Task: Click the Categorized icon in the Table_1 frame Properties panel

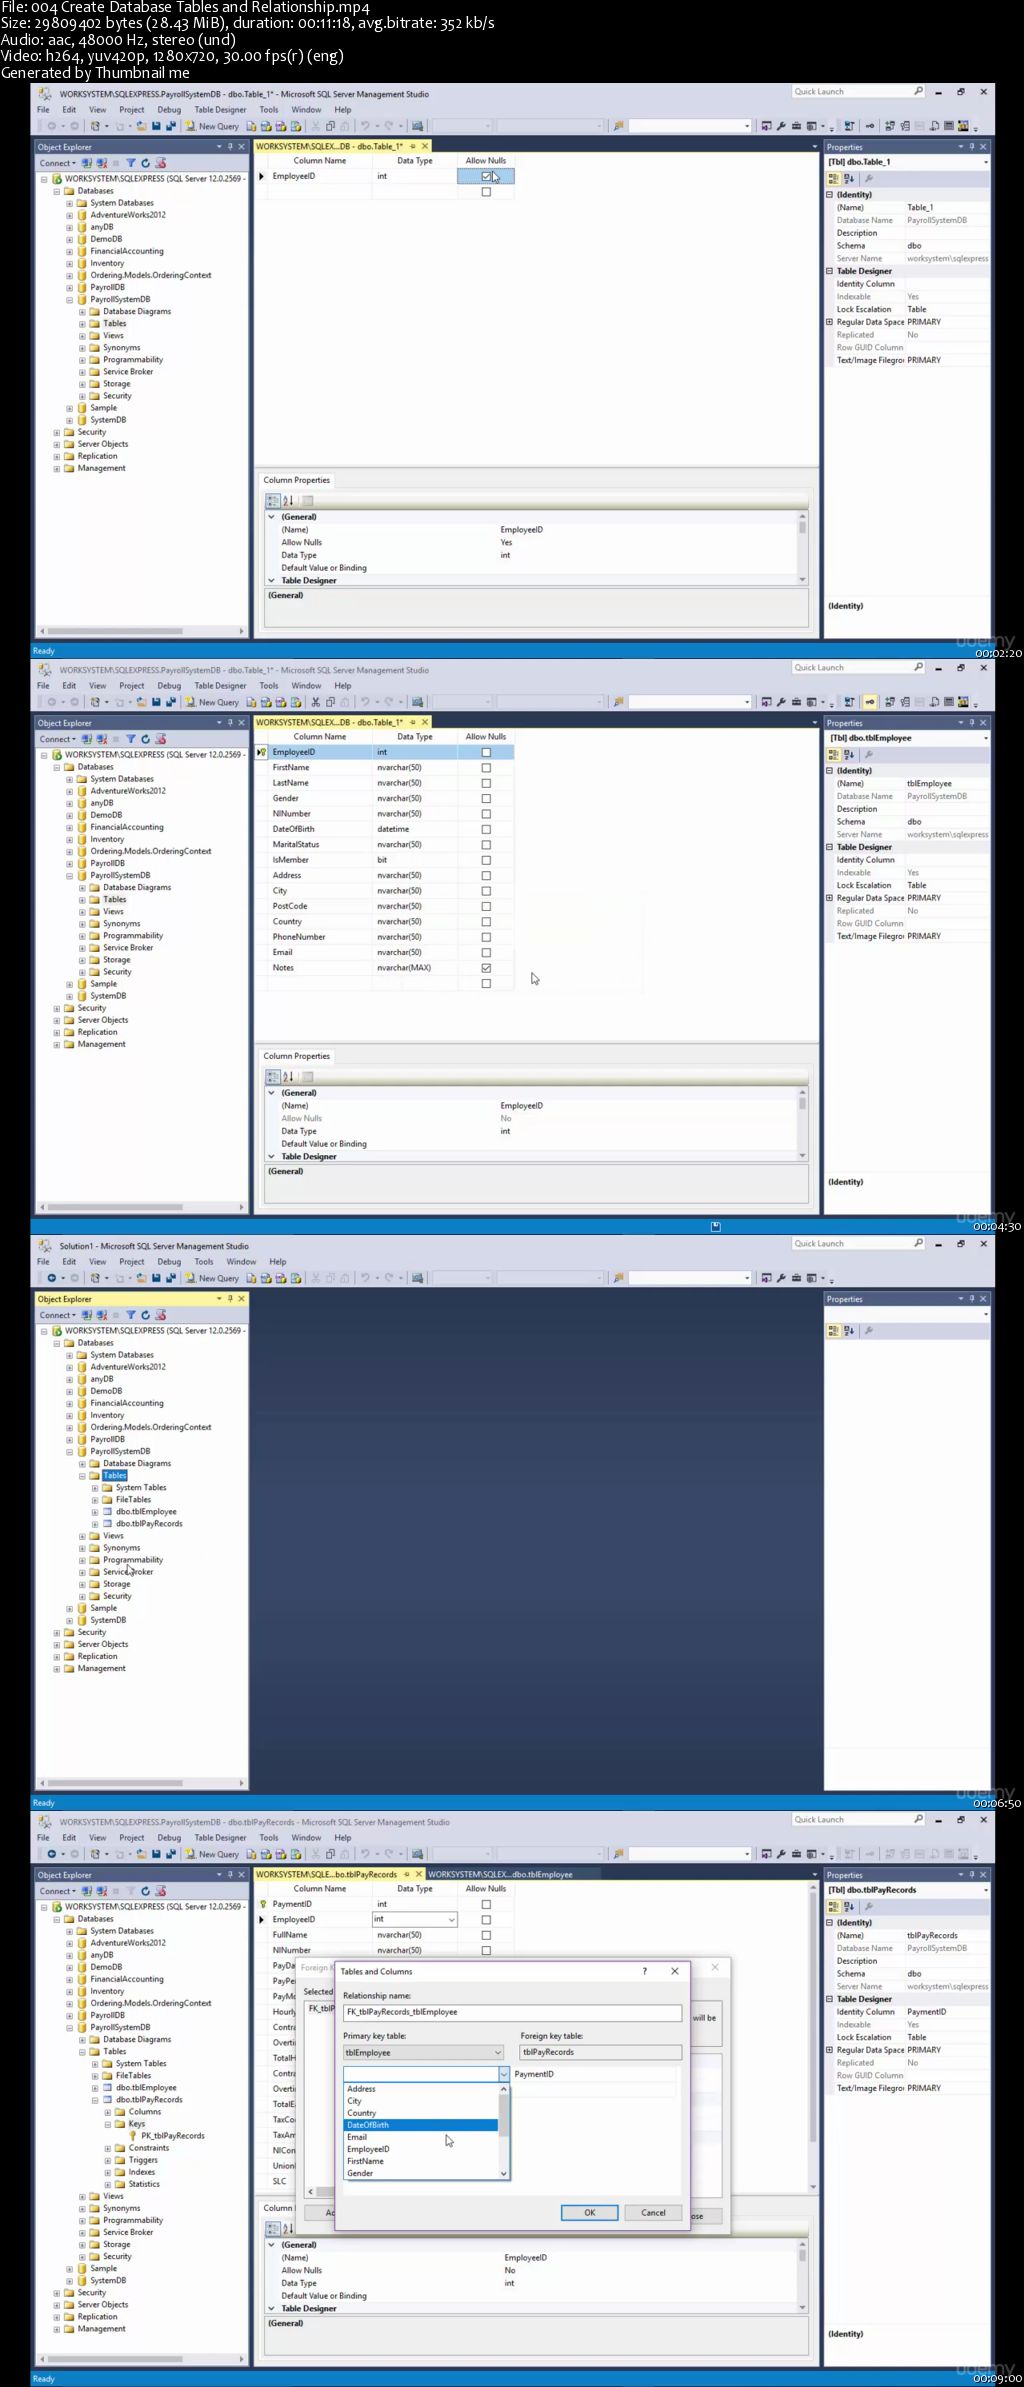Action: tap(833, 179)
